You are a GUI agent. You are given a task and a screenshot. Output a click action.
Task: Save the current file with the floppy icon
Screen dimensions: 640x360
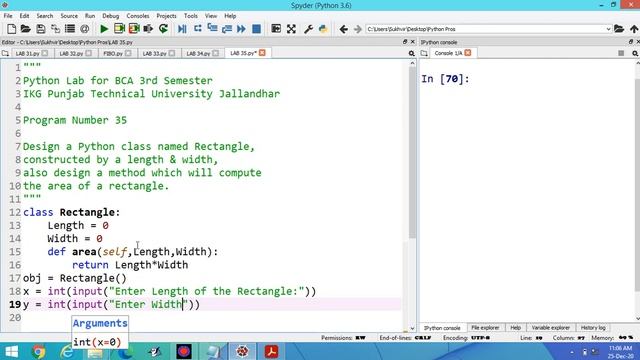pos(40,29)
